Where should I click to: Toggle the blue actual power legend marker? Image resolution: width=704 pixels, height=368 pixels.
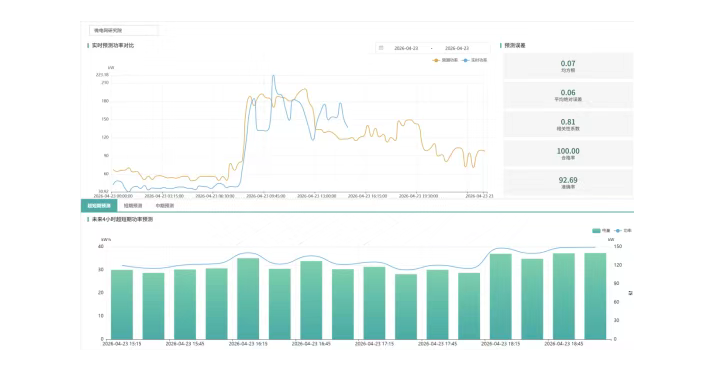[466, 60]
